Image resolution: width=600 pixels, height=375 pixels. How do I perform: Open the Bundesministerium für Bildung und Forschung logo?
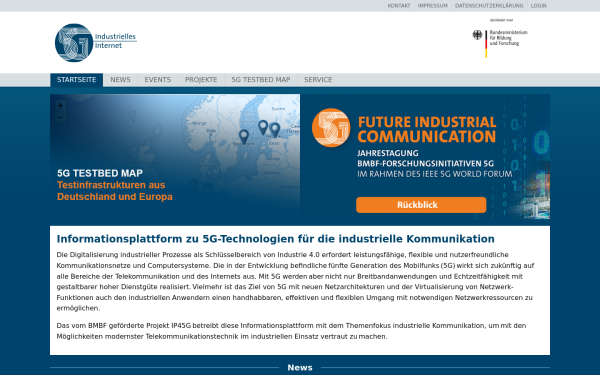pyautogui.click(x=500, y=38)
